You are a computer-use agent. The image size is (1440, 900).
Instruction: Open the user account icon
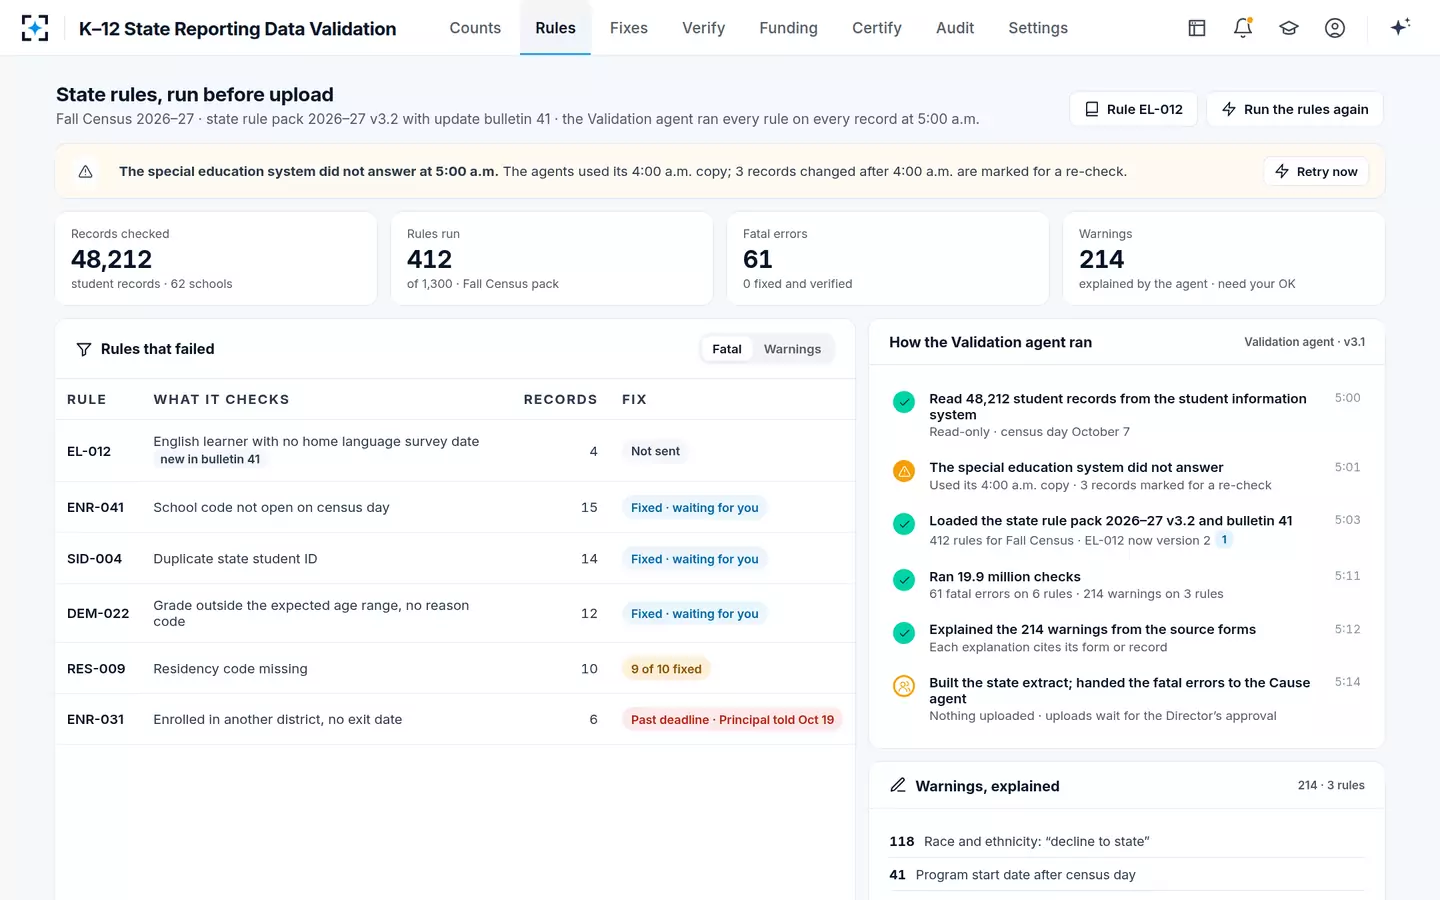click(1335, 28)
